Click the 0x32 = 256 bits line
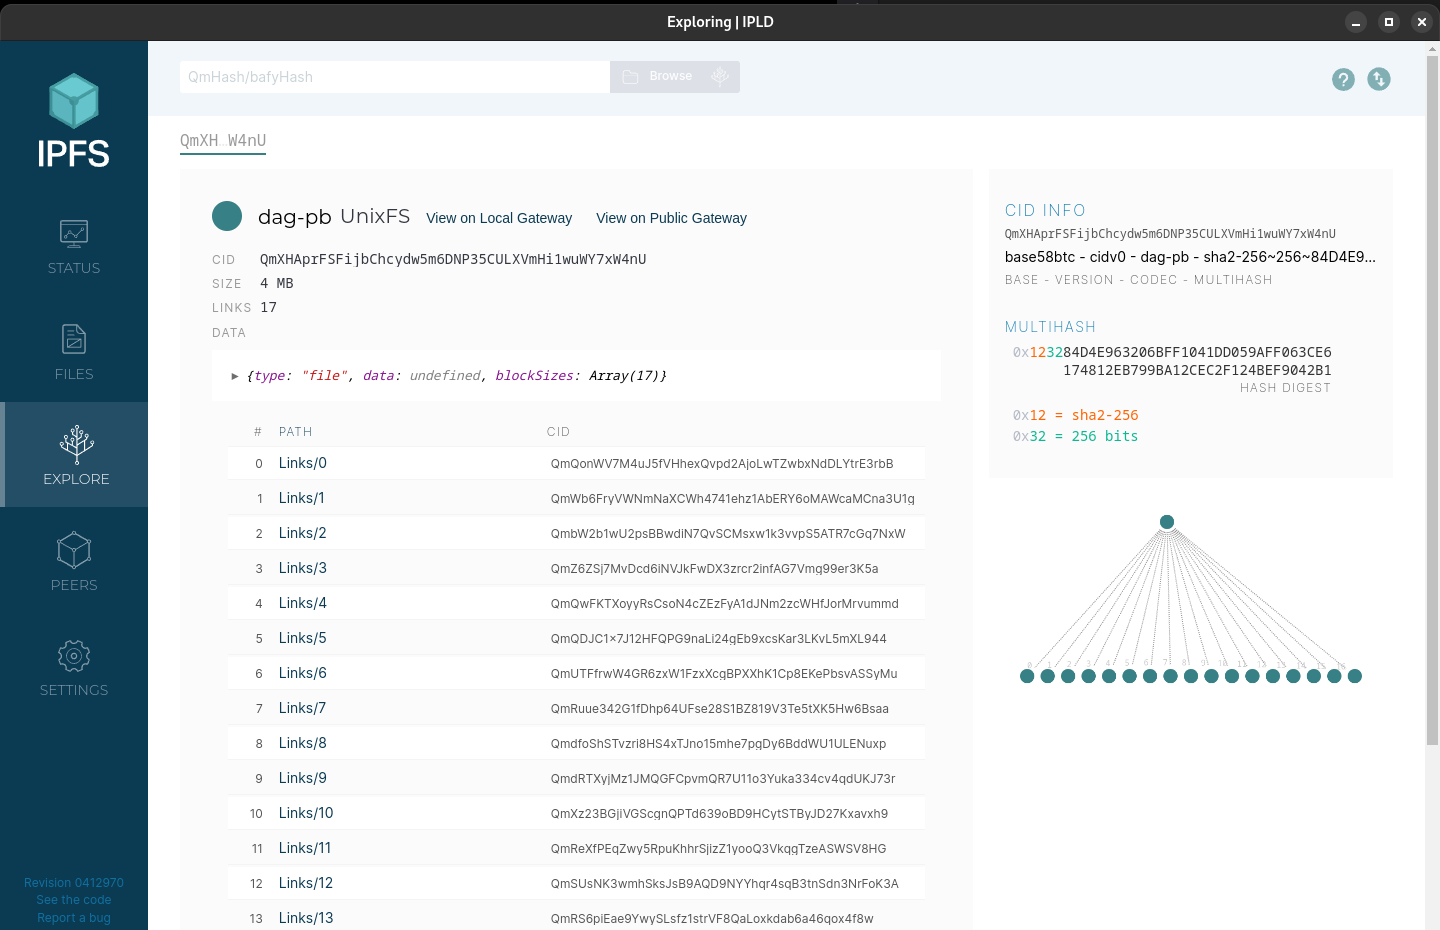This screenshot has height=930, width=1440. coord(1075,436)
